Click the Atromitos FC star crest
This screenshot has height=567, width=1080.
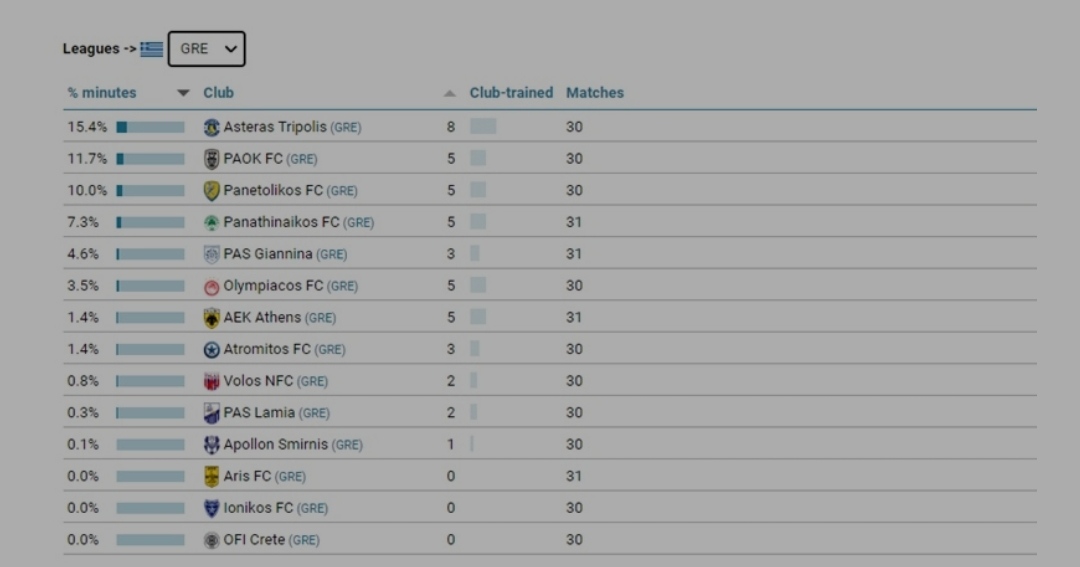pos(211,349)
